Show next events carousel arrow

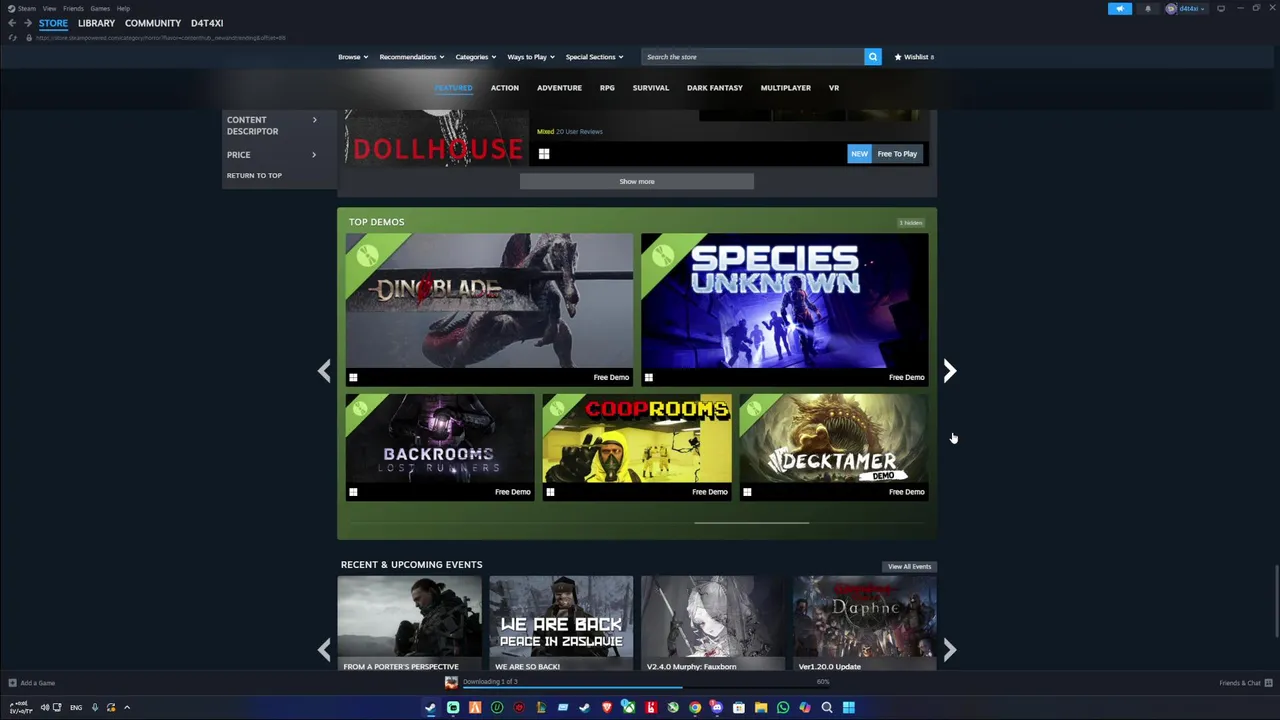tap(950, 650)
